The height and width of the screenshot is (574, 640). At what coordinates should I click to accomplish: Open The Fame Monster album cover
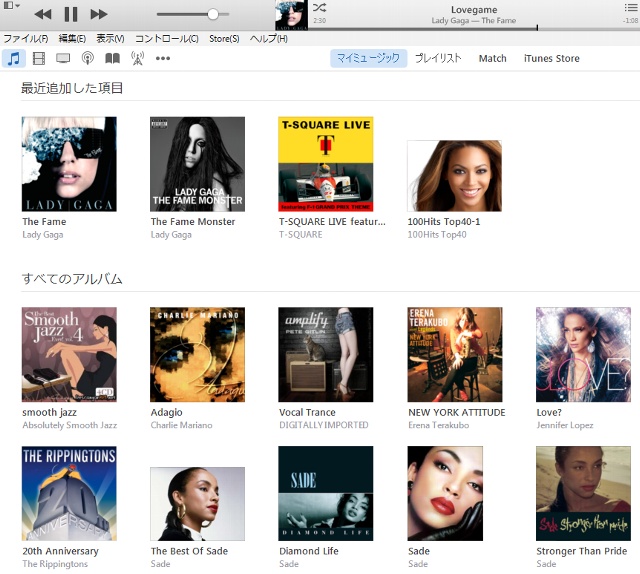[198, 164]
